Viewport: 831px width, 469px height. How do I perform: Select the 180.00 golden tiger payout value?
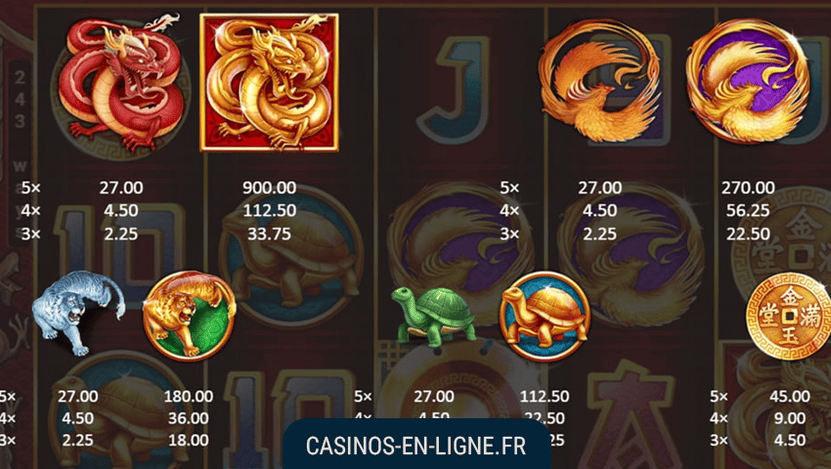(x=188, y=396)
